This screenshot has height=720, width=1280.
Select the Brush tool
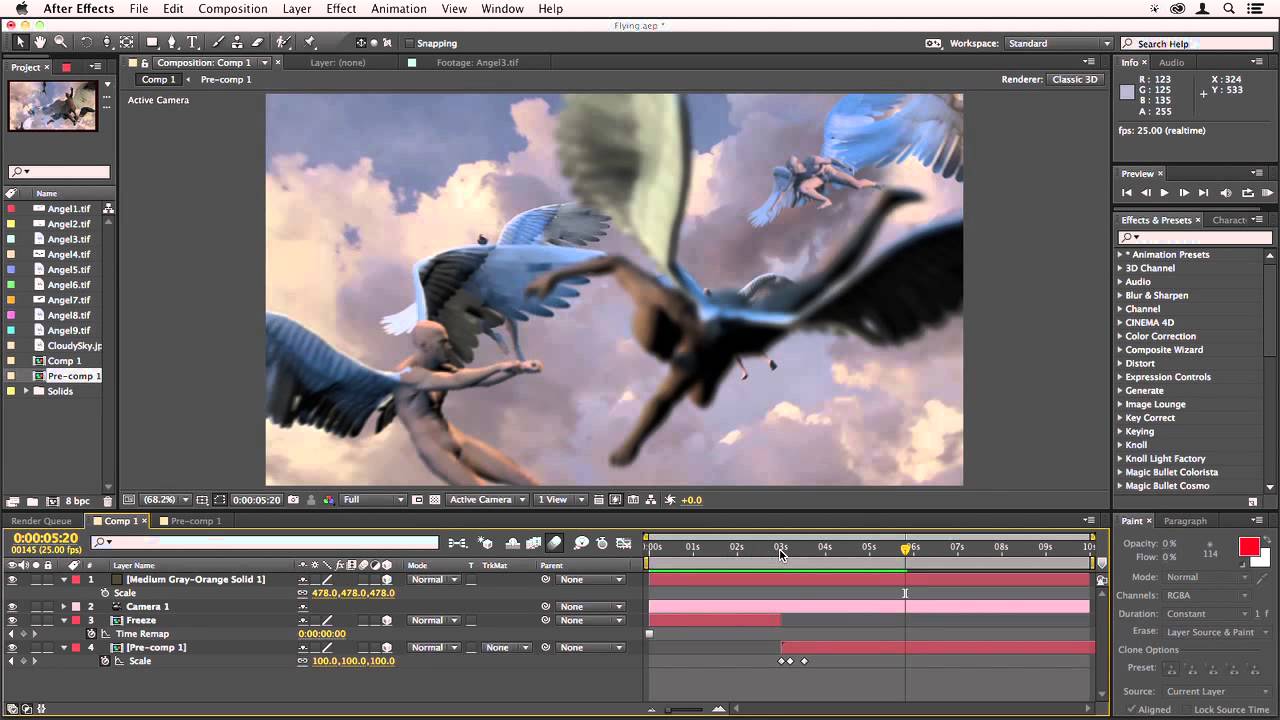[x=217, y=42]
